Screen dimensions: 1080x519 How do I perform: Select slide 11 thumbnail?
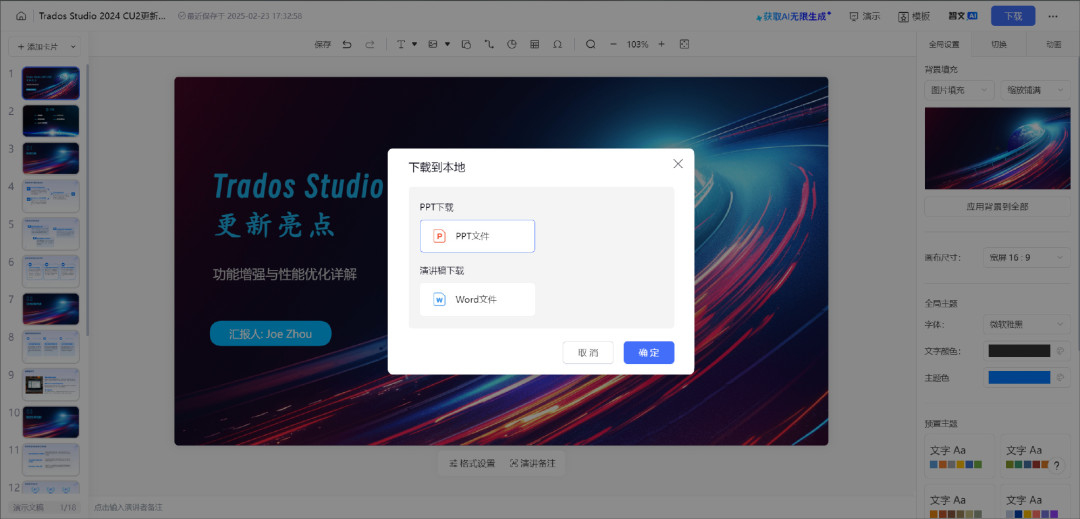(51, 460)
